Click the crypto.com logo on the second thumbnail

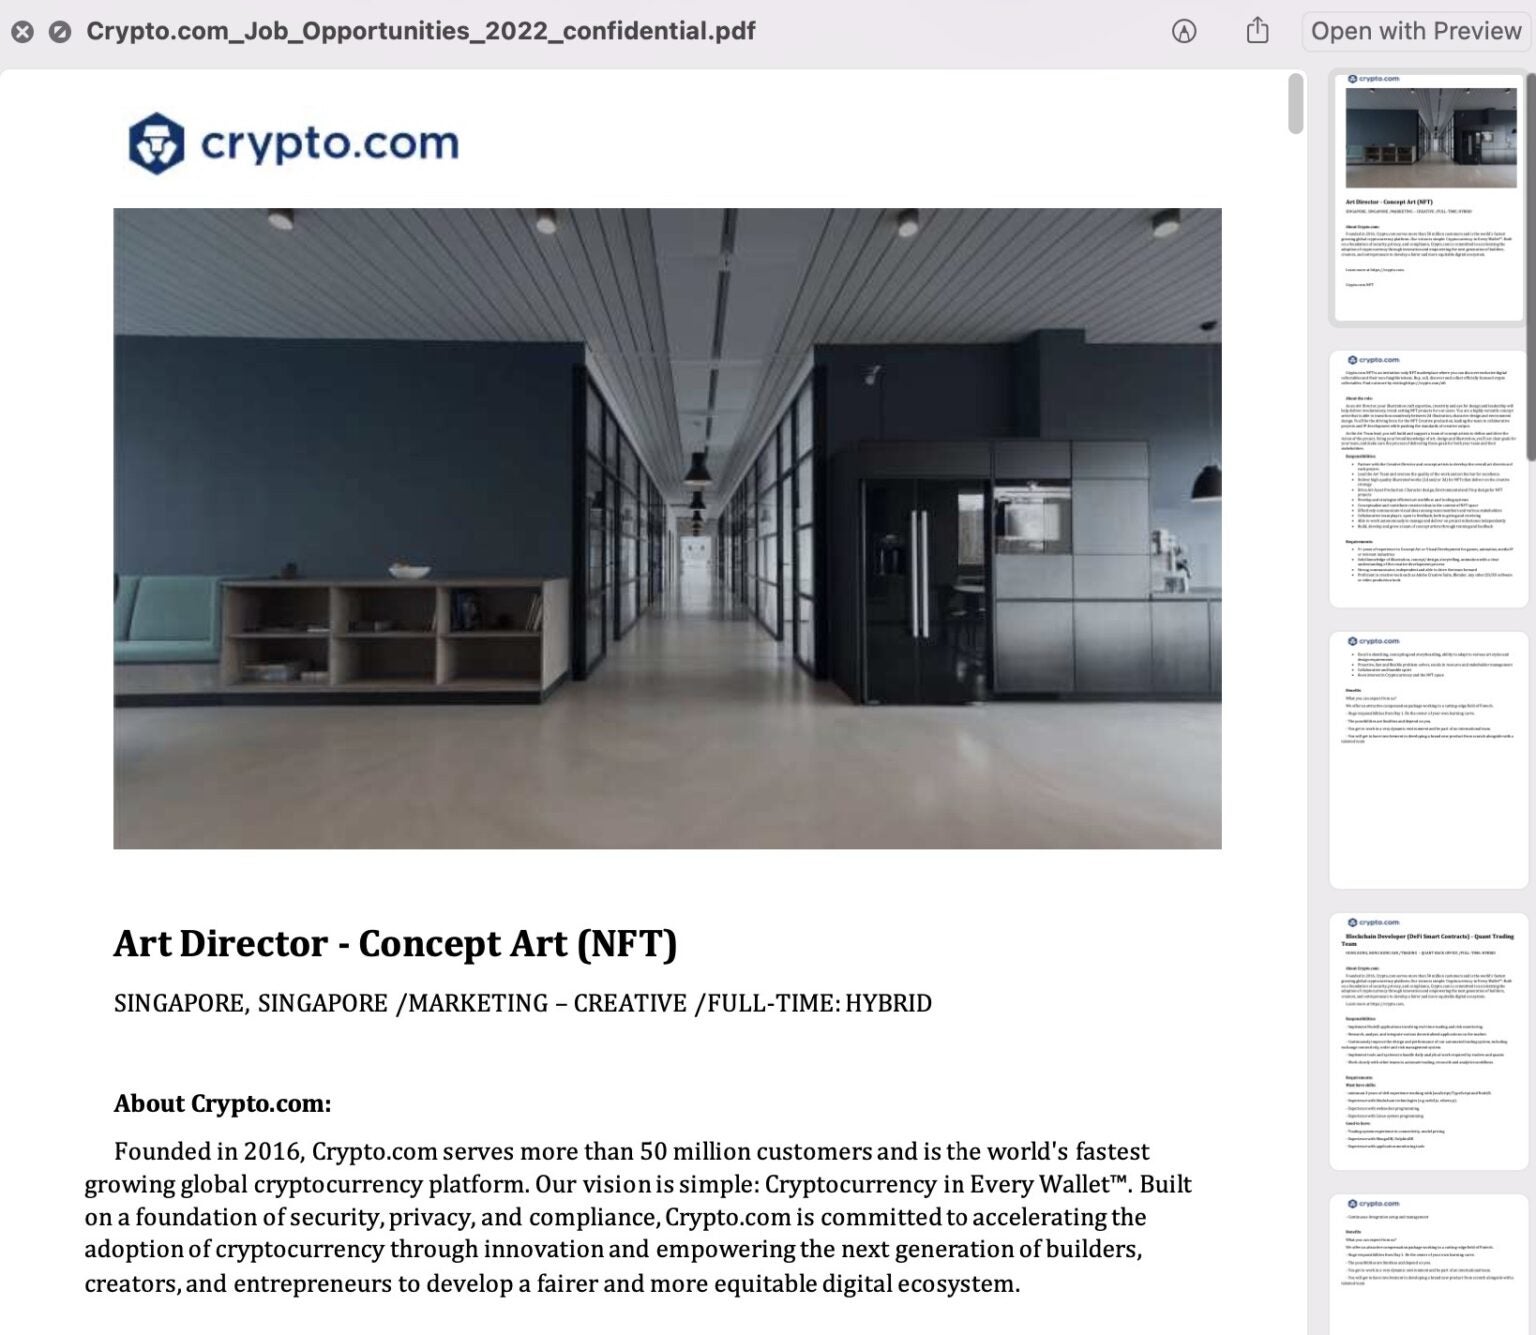(1374, 360)
